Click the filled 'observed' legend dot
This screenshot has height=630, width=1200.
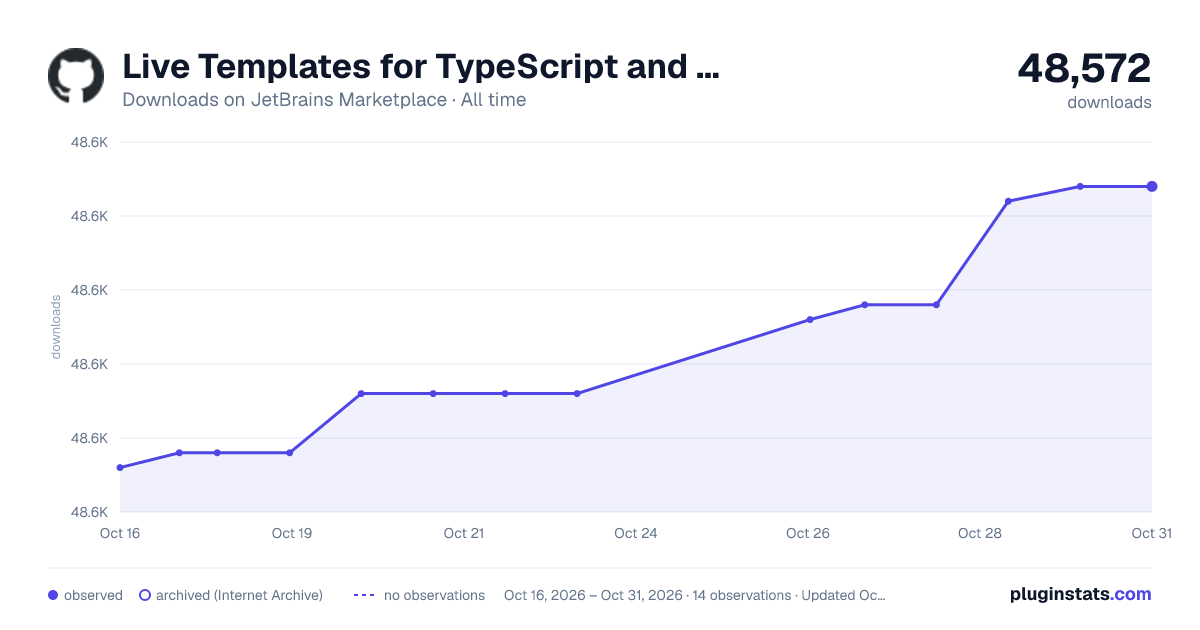(x=53, y=595)
